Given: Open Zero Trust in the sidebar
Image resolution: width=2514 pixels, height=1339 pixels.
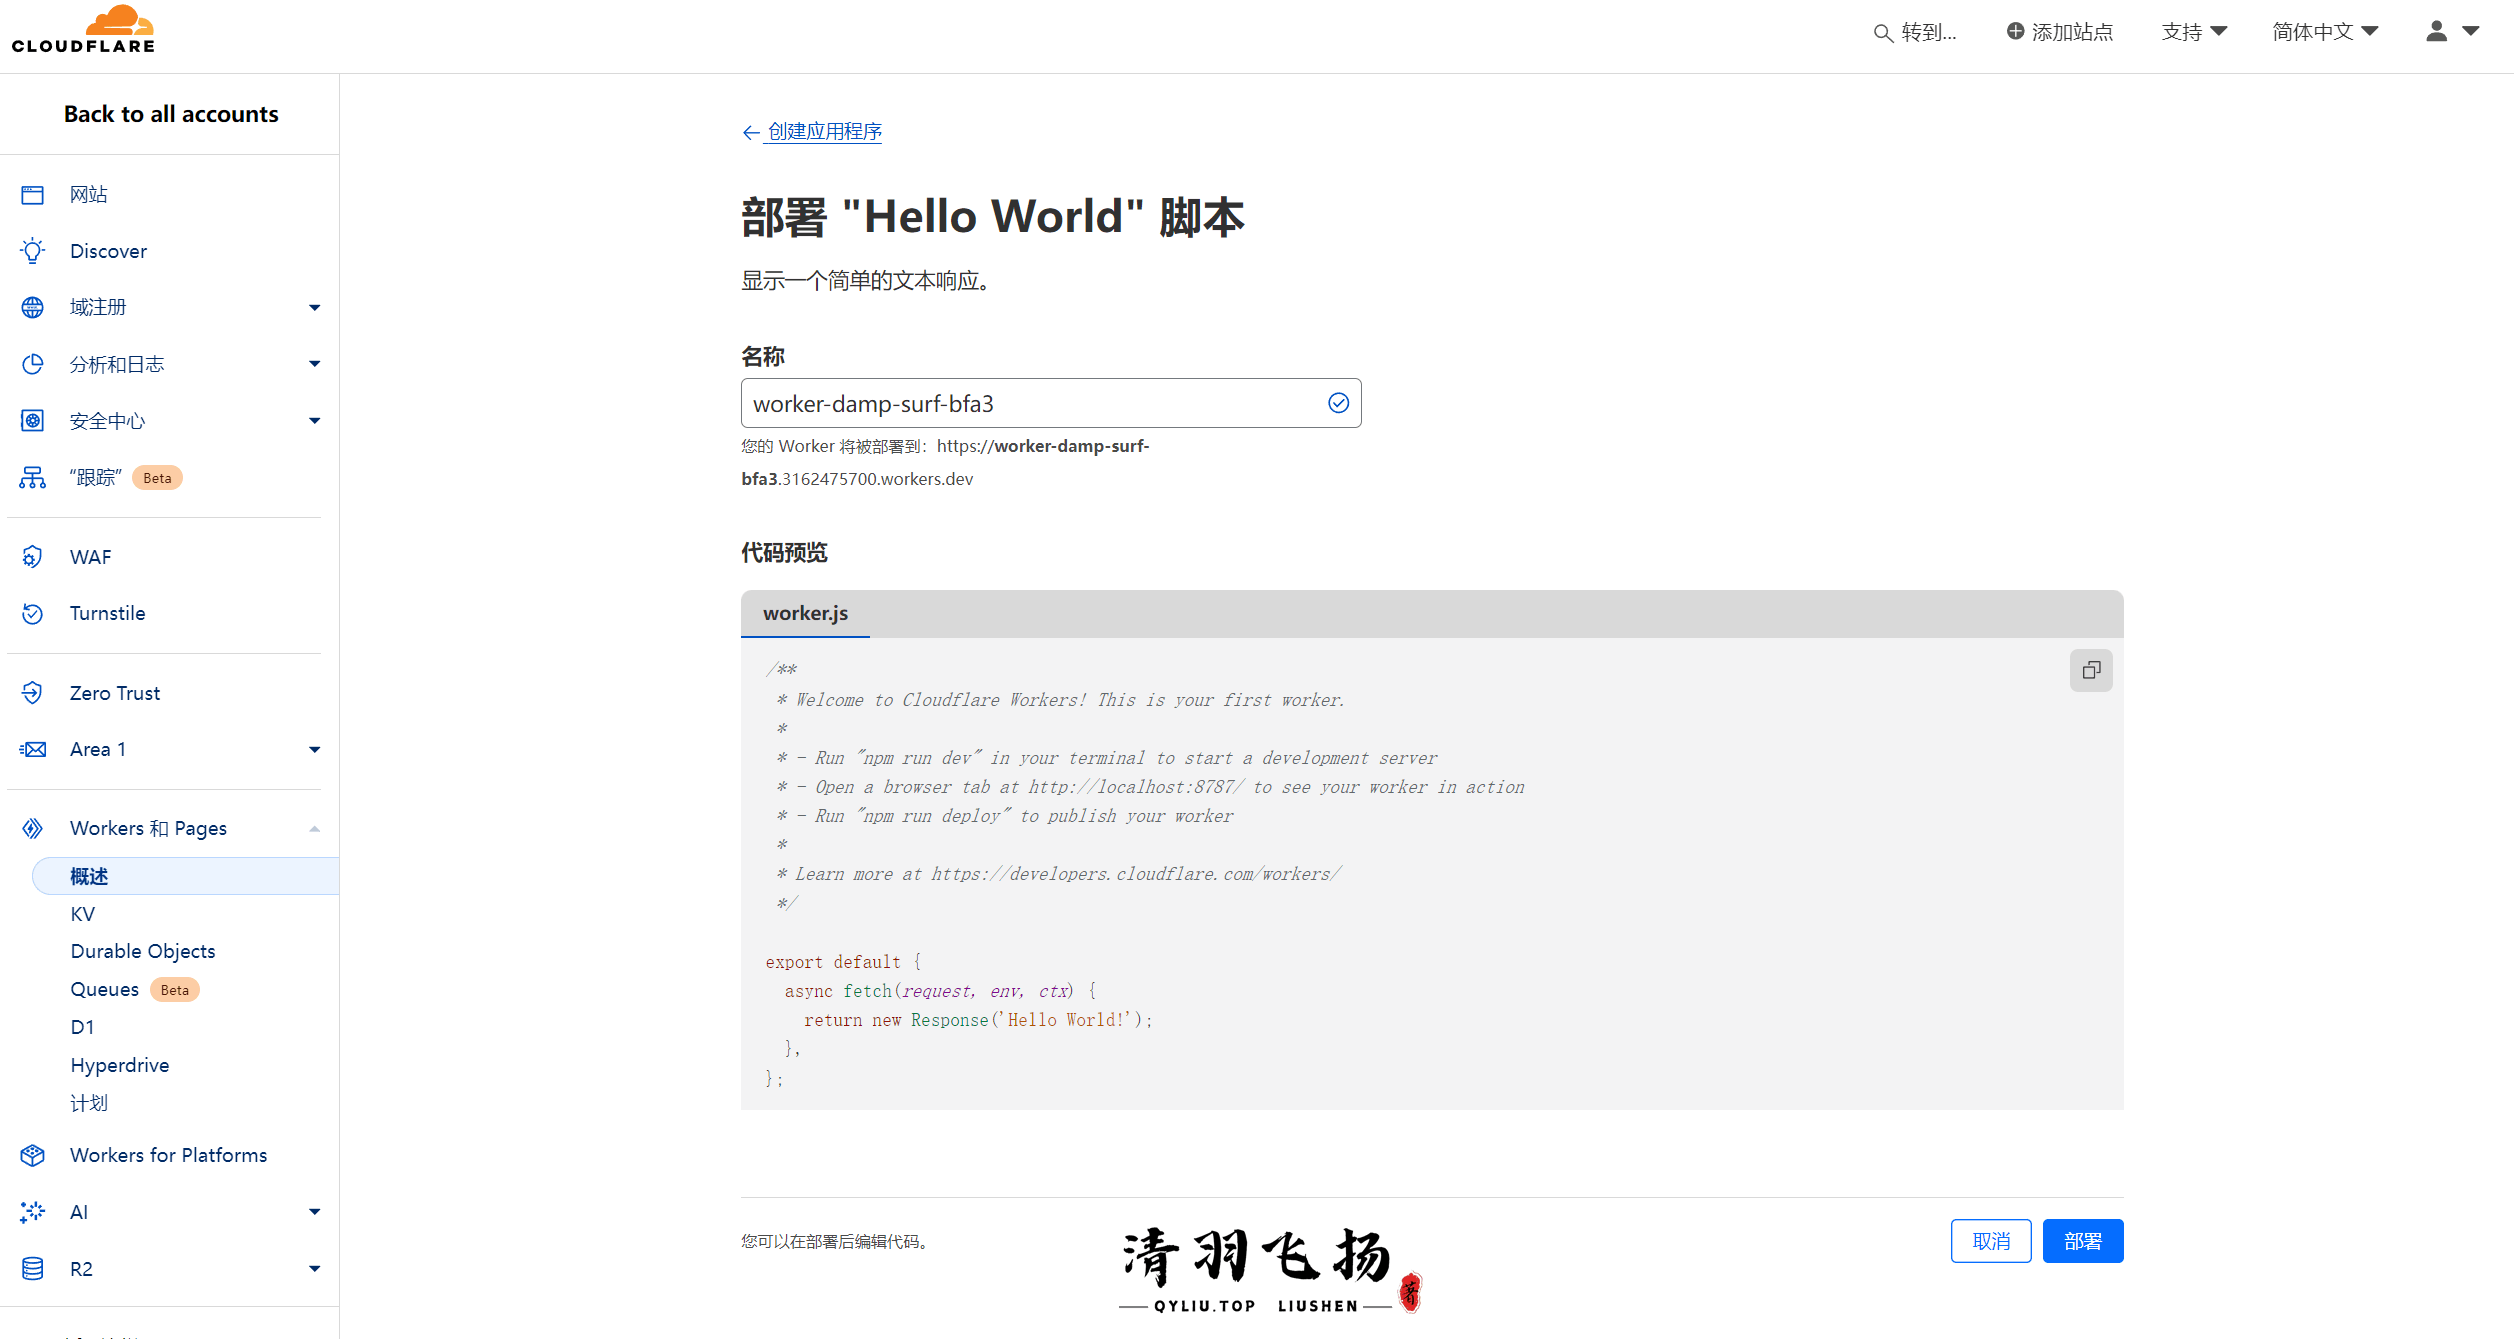Looking at the screenshot, I should tap(115, 693).
